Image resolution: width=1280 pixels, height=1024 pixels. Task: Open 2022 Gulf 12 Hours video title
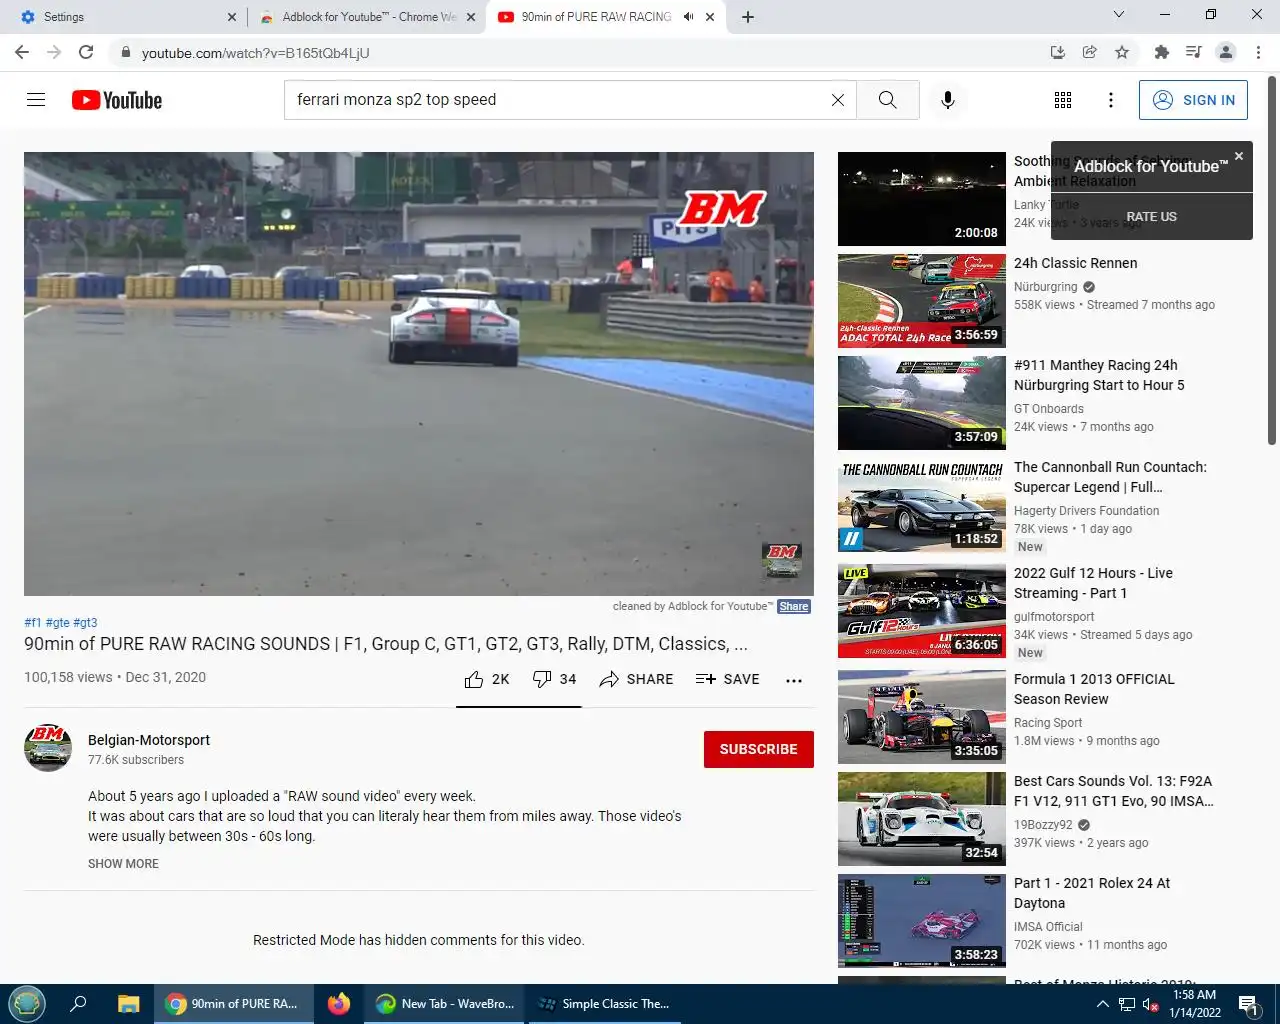pos(1093,583)
